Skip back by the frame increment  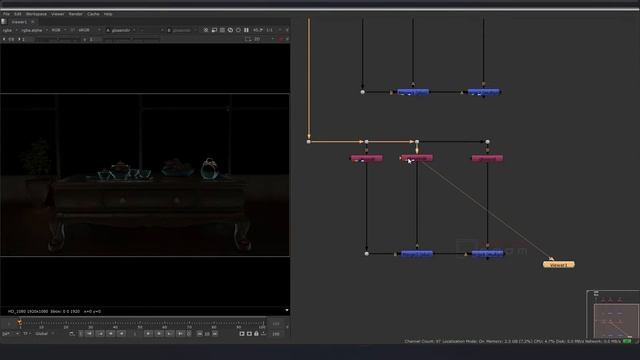200,334
